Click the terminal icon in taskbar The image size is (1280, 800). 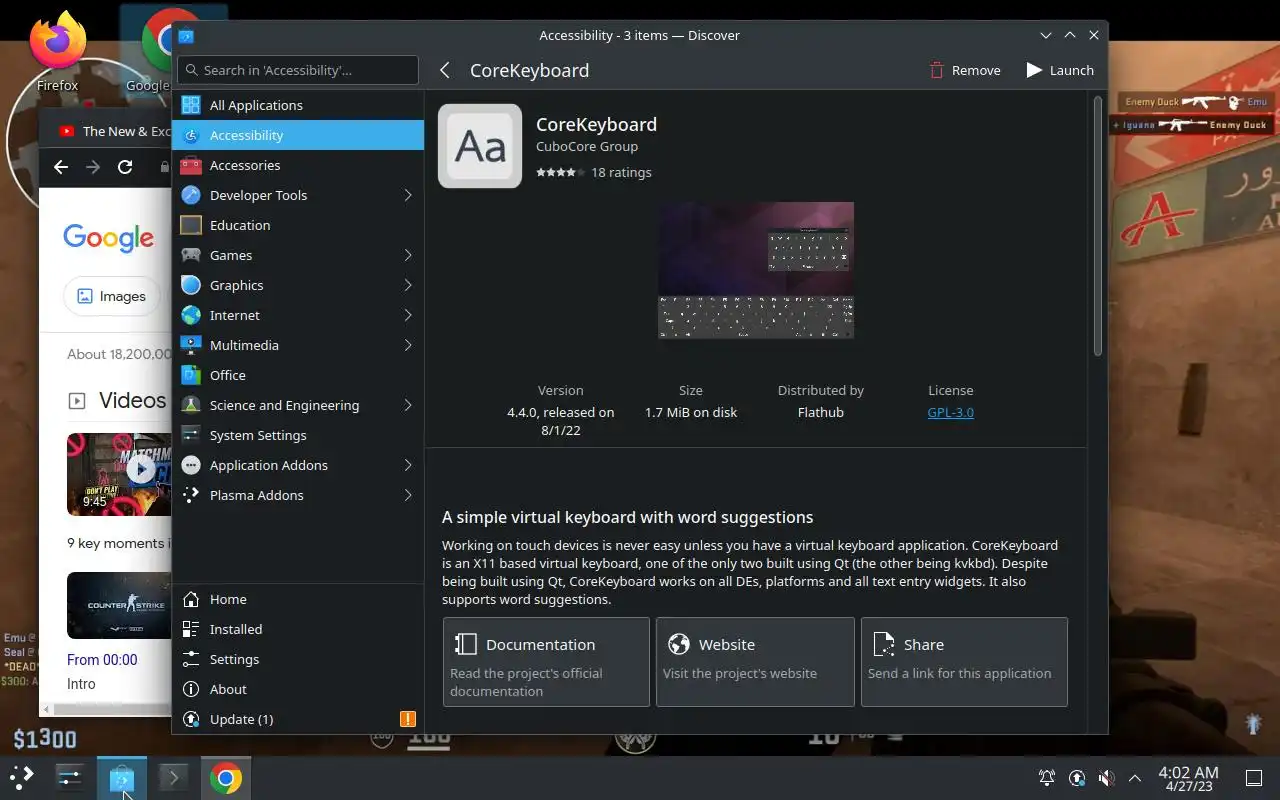pyautogui.click(x=173, y=778)
